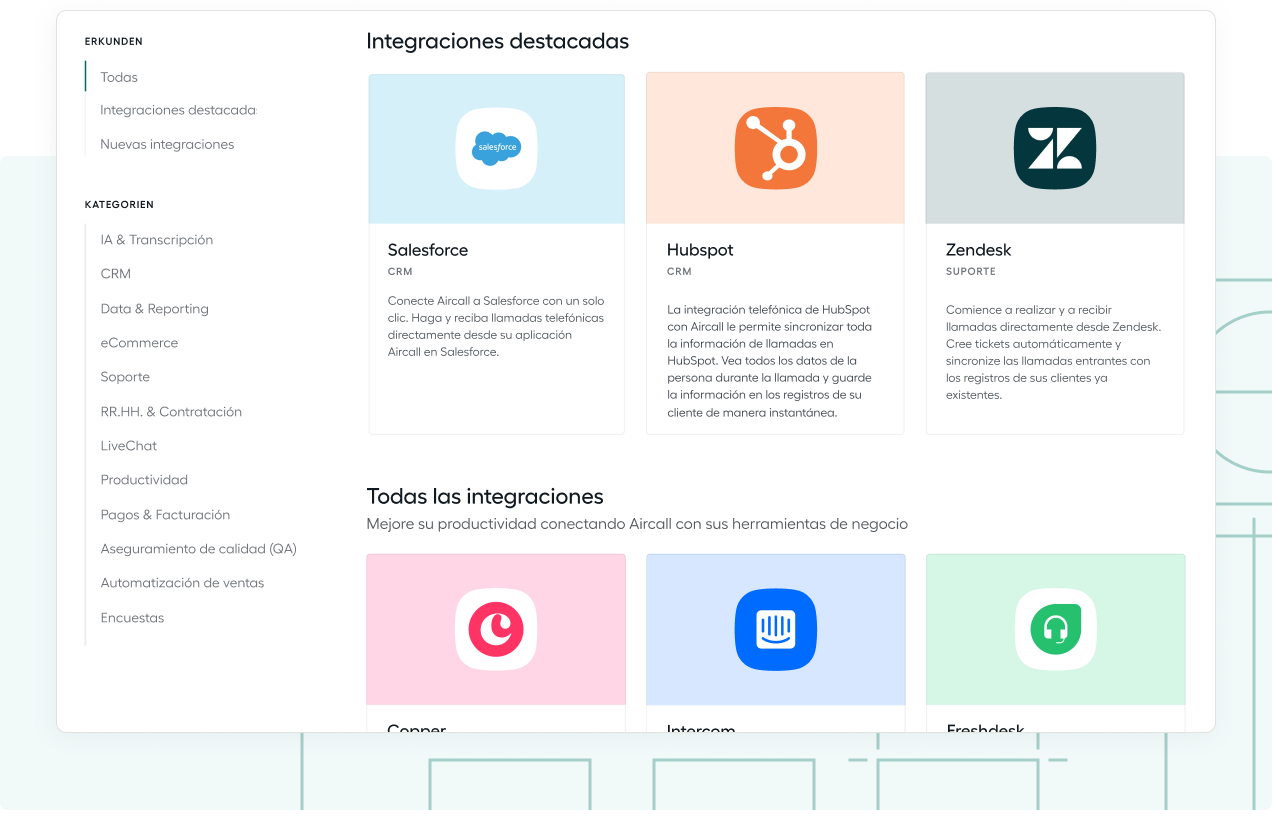Click the Zendesk gray card banner
The image size is (1272, 818).
(x=1055, y=148)
